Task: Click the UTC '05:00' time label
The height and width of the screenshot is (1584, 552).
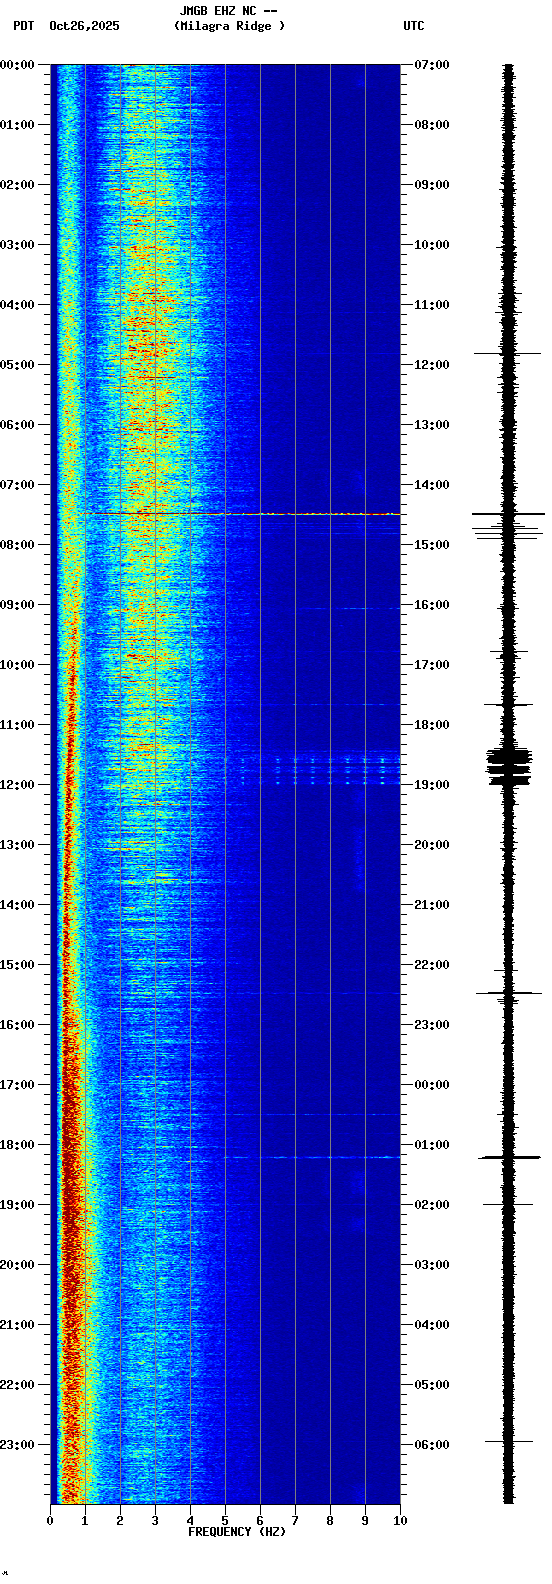Action: (x=432, y=1385)
